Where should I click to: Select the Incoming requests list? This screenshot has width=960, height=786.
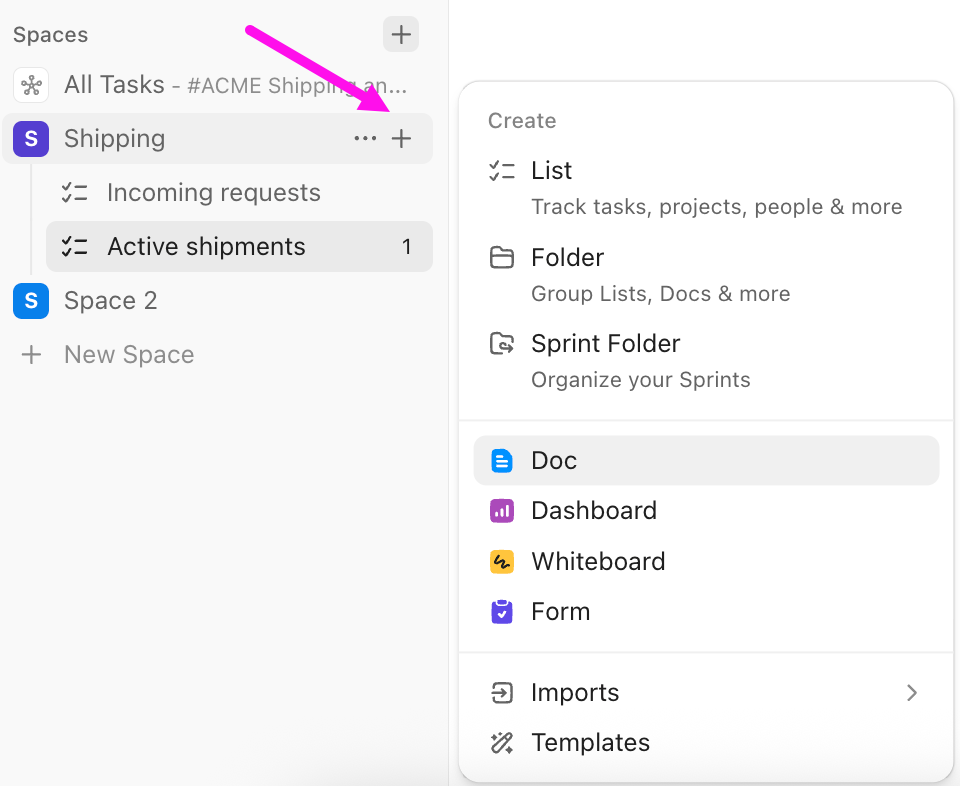pyautogui.click(x=214, y=192)
